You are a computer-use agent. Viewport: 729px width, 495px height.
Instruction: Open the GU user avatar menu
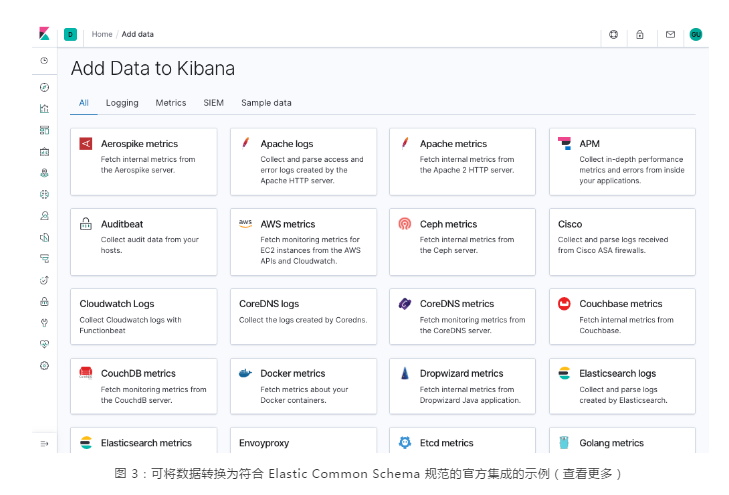(696, 34)
